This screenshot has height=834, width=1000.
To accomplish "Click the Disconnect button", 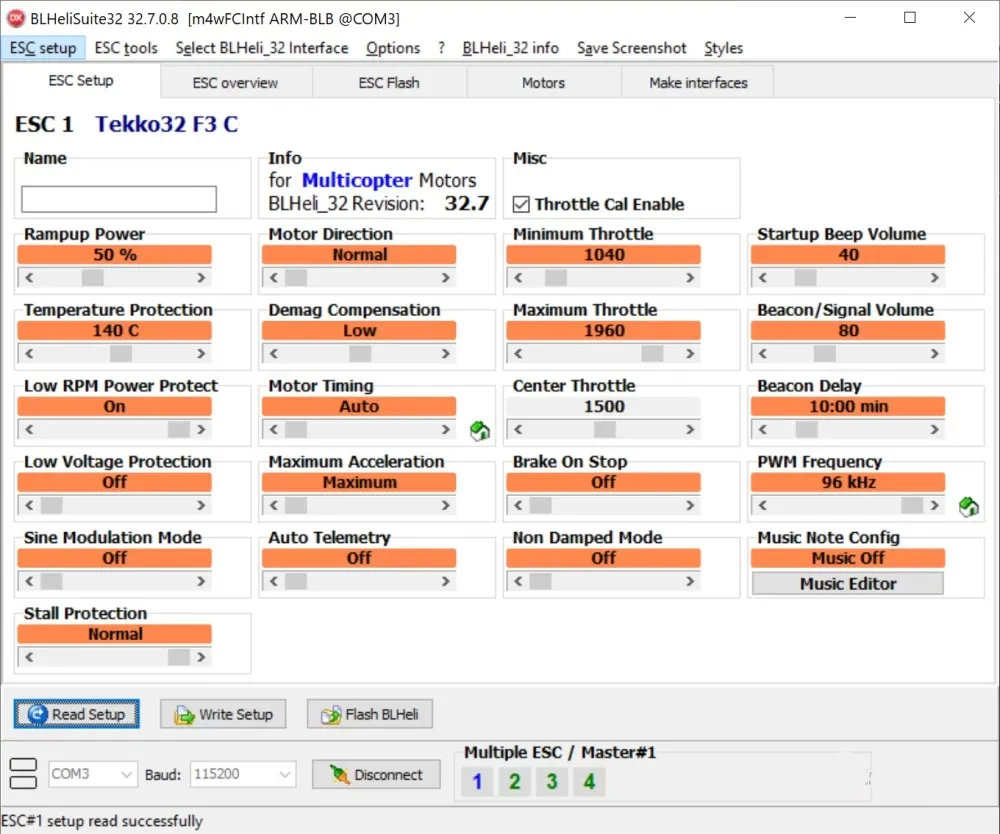I will (x=376, y=774).
